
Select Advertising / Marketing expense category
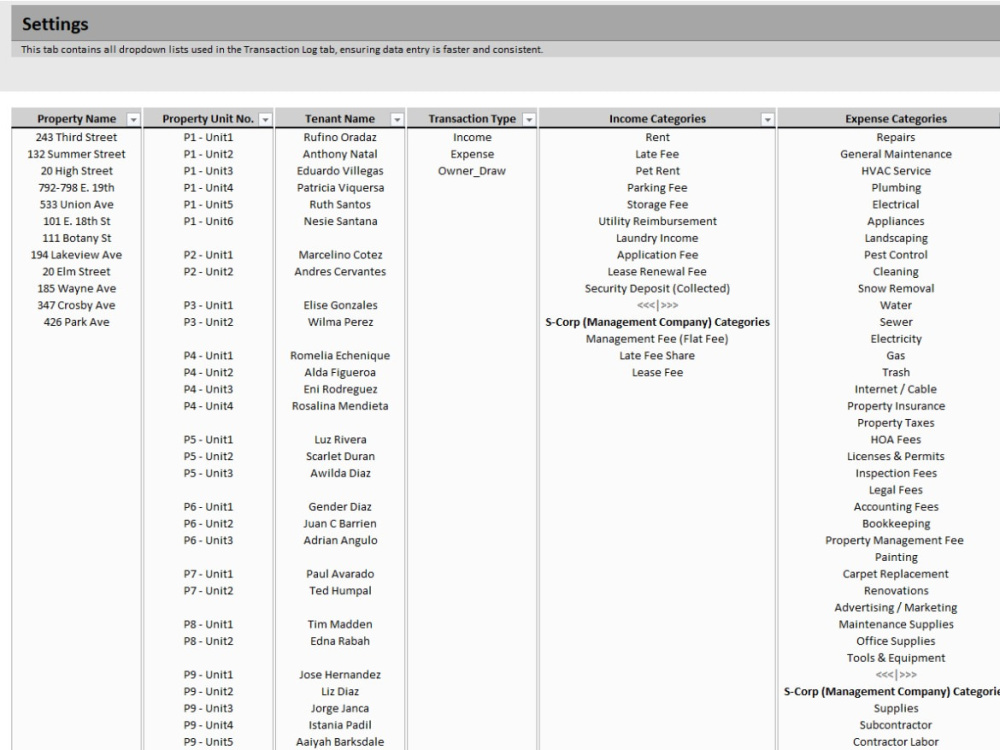tap(895, 608)
